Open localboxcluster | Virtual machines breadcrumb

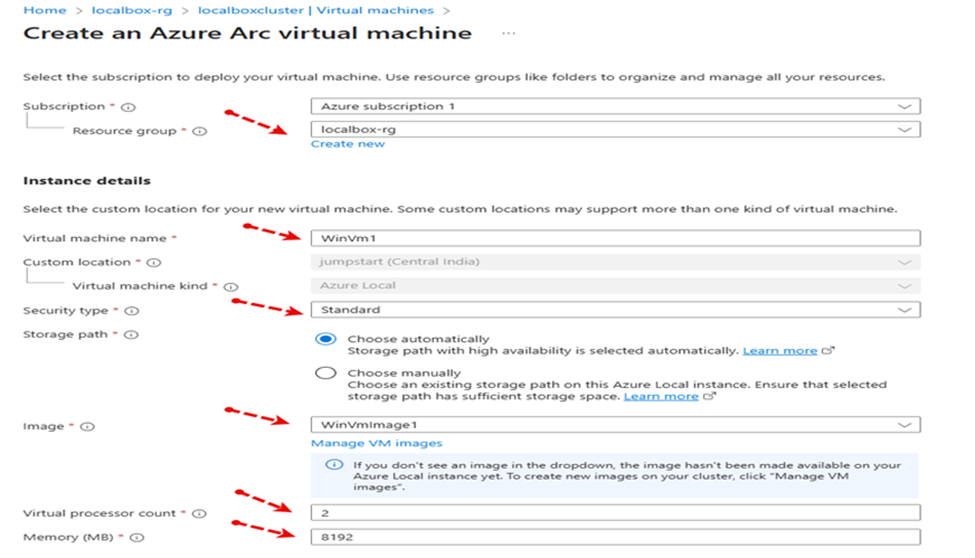(316, 11)
